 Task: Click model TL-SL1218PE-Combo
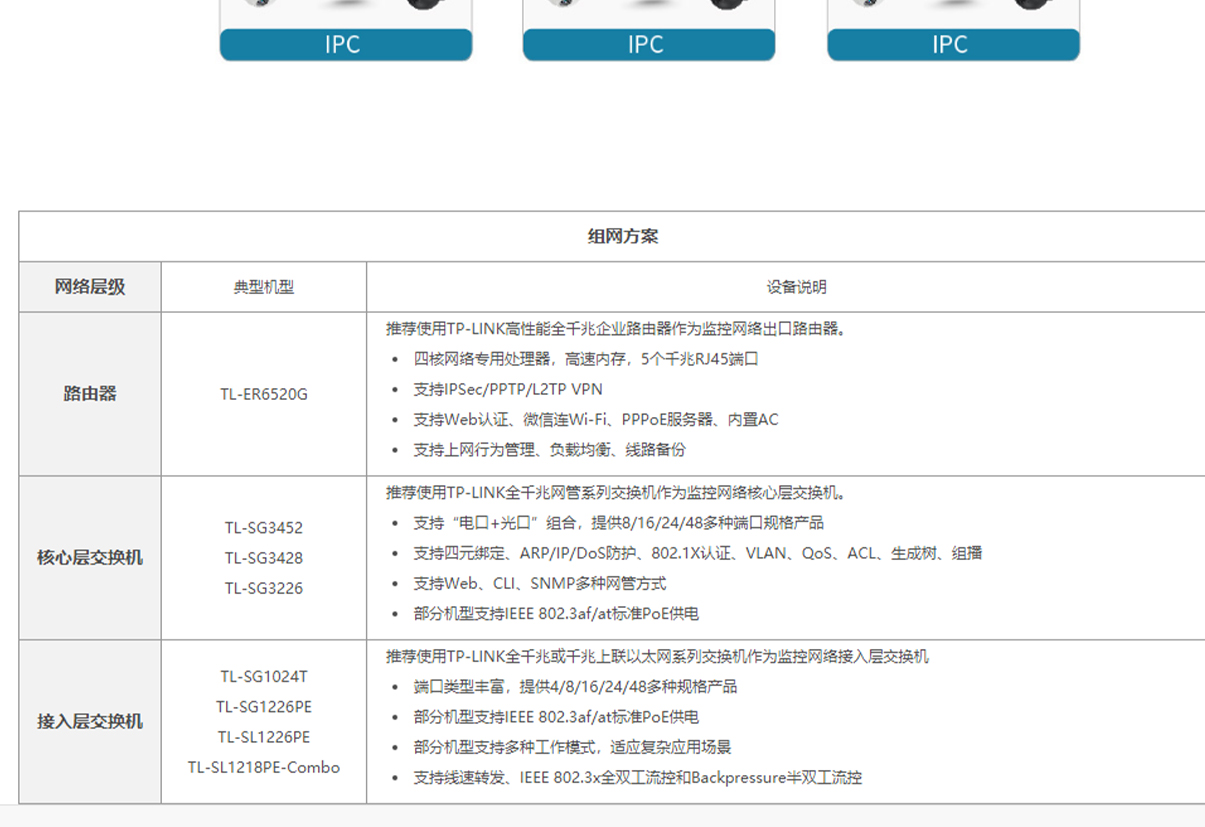264,768
